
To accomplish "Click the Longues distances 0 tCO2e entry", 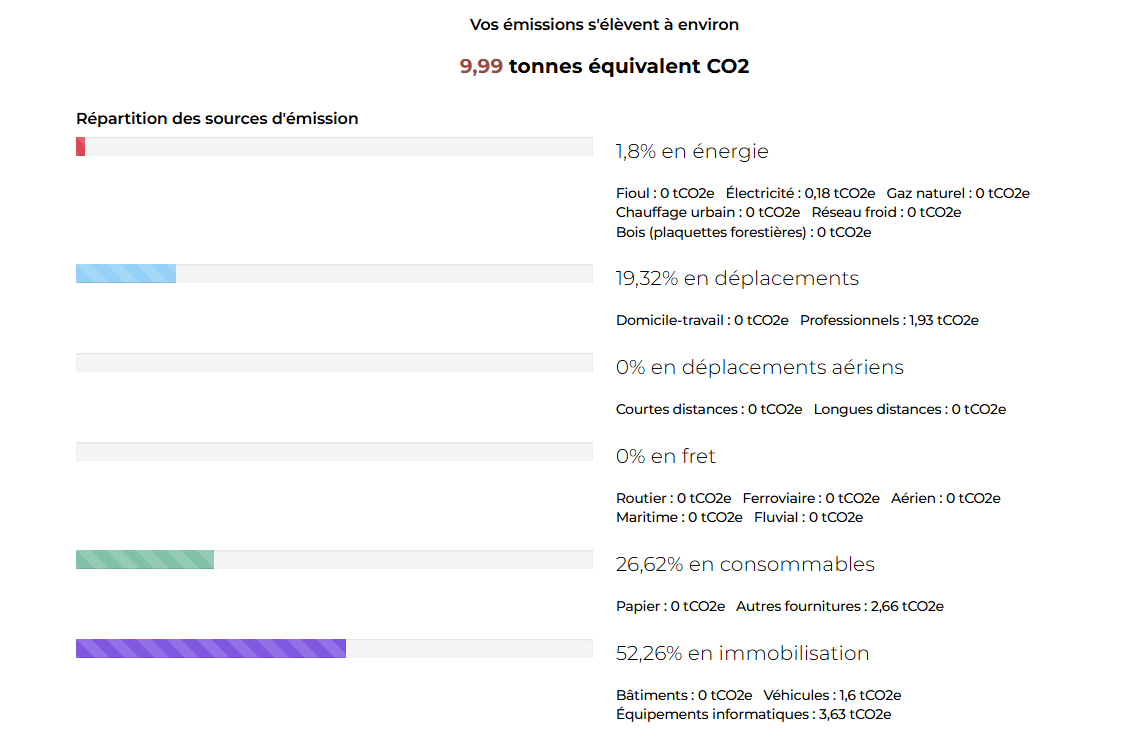I will [x=910, y=409].
